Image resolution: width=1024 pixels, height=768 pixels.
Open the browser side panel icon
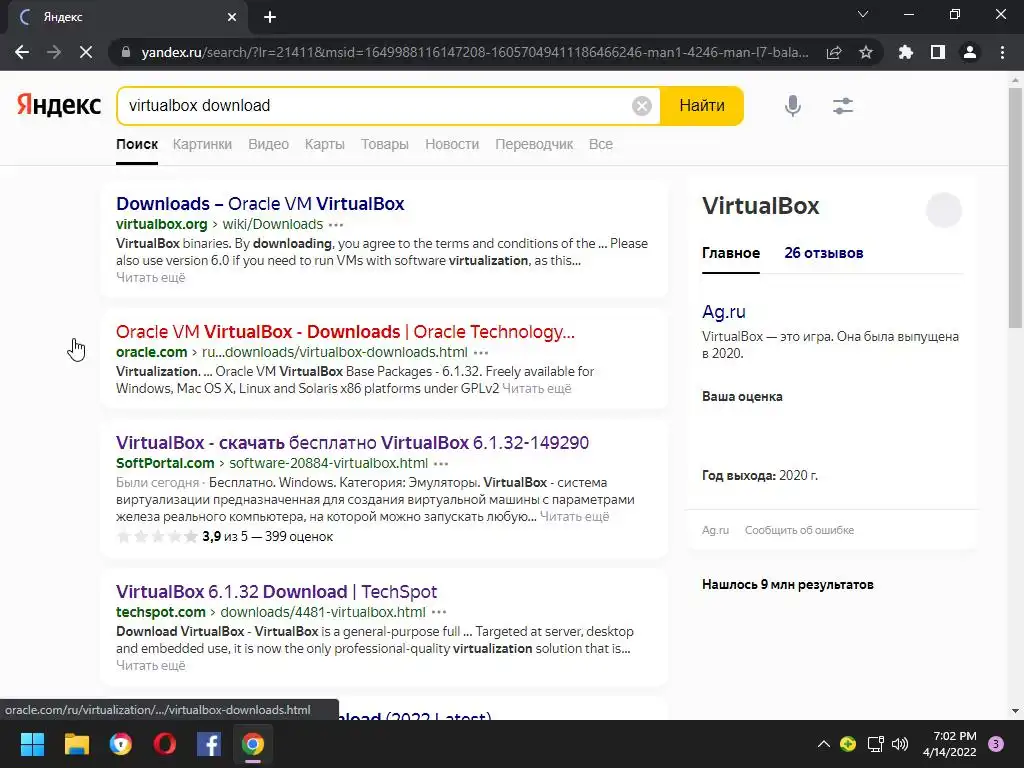[x=938, y=52]
